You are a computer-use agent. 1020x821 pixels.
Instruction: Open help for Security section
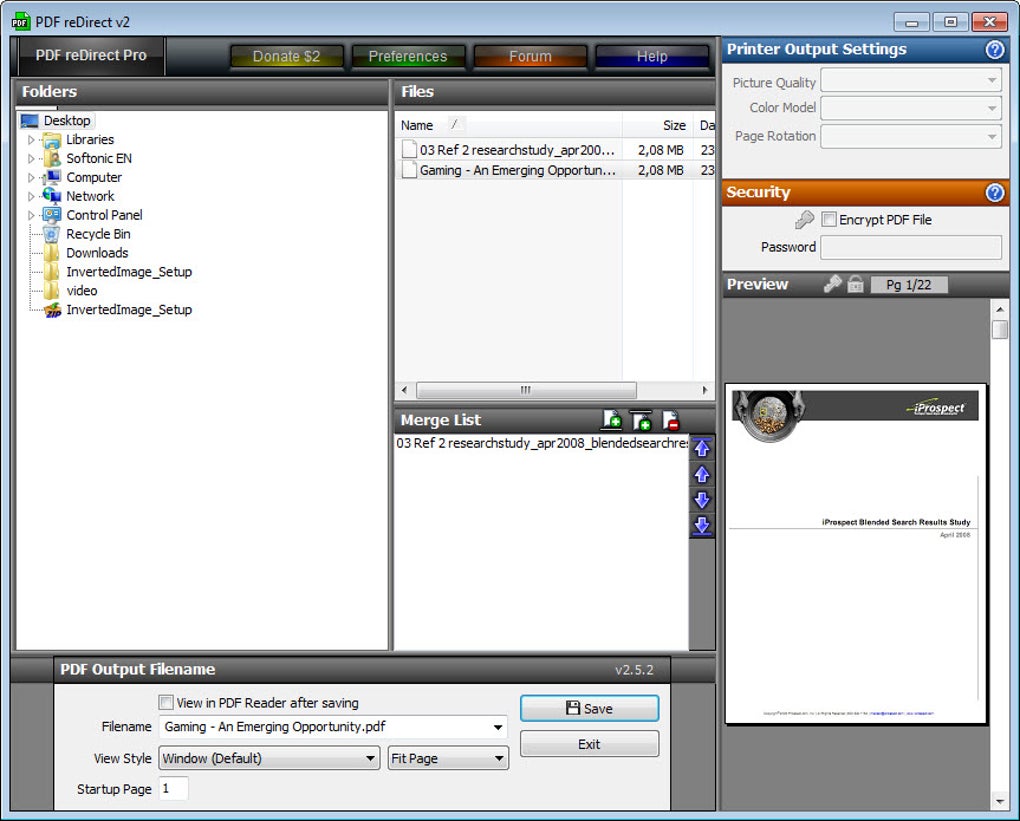(x=994, y=193)
